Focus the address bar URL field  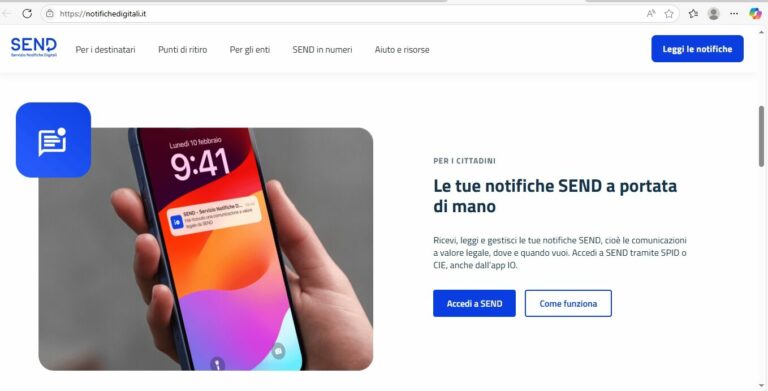click(x=343, y=14)
